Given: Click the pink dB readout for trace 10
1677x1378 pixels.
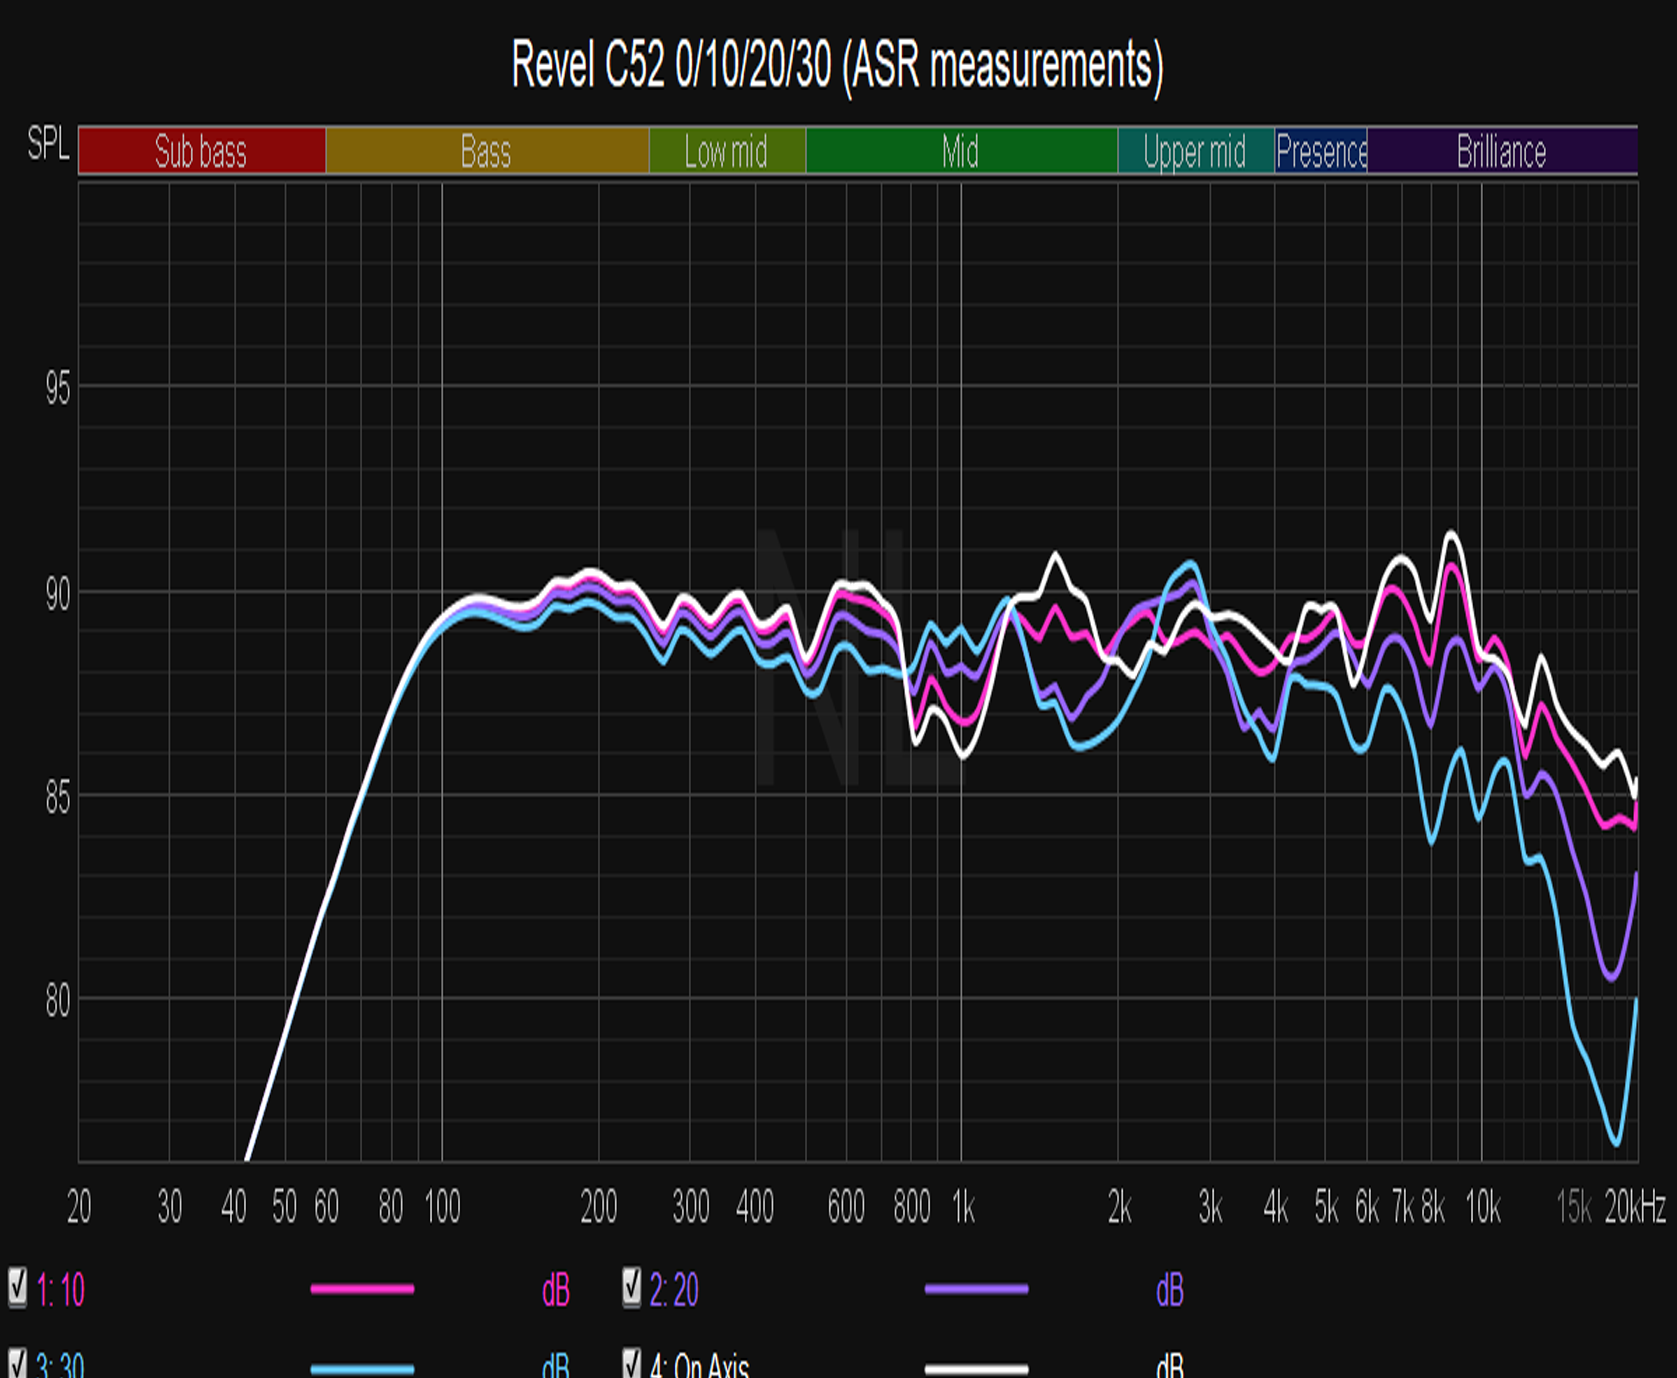Looking at the screenshot, I should tap(556, 1291).
